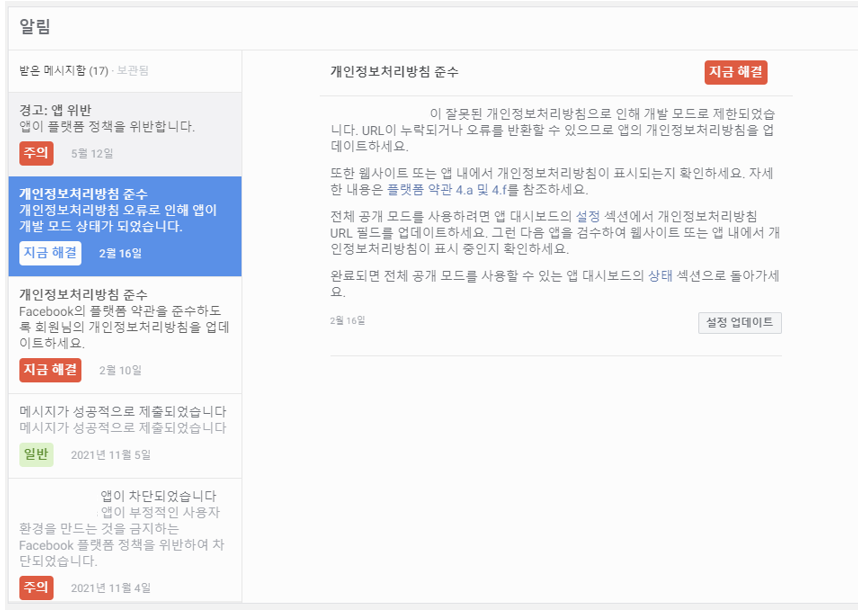
Task: Open 메시지가 성공적으로 제출되었습니다 notification
Action: click(x=125, y=436)
